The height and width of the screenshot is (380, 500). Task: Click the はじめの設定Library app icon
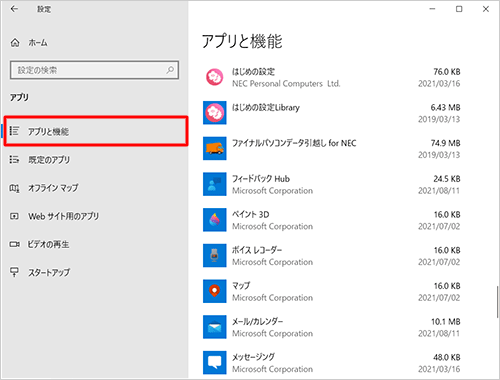[x=215, y=113]
